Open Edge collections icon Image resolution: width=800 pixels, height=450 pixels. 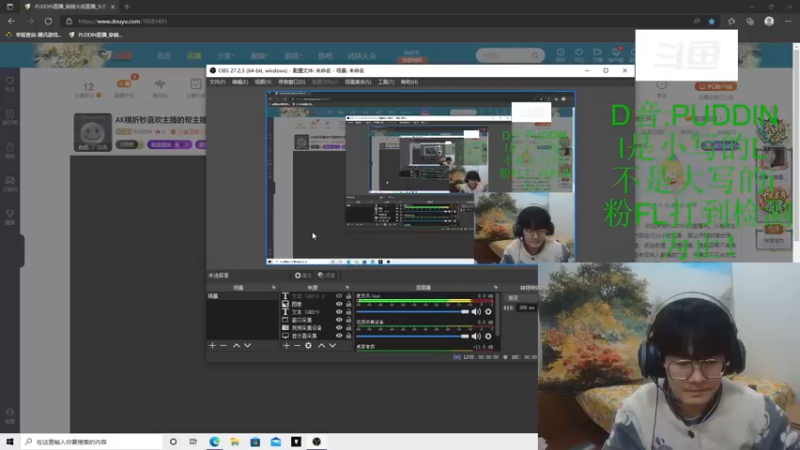[x=750, y=21]
